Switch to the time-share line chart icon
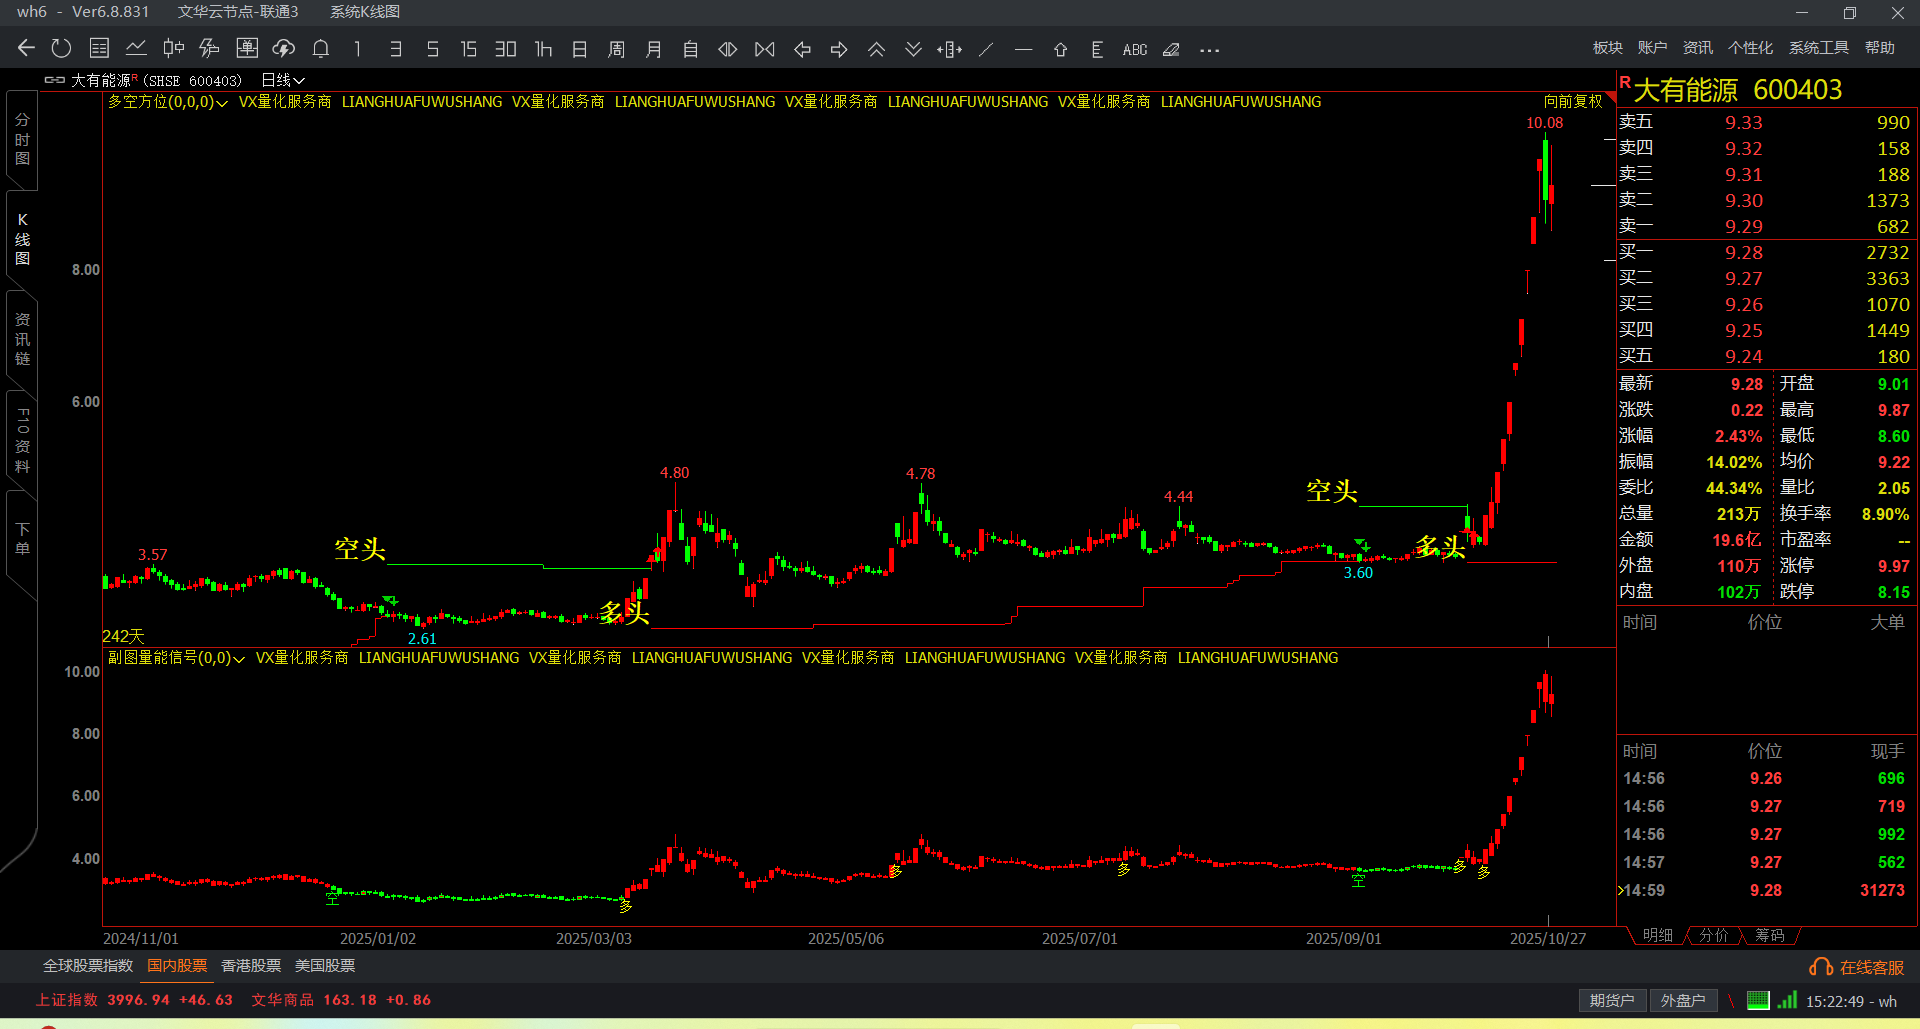1920x1029 pixels. tap(136, 49)
